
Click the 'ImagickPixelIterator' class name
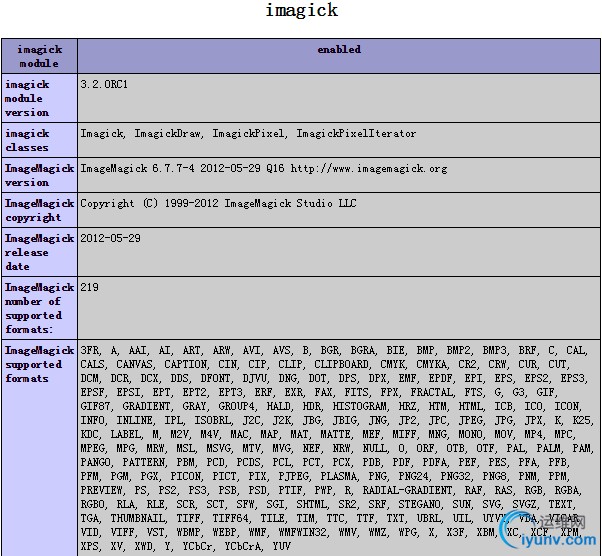click(356, 133)
